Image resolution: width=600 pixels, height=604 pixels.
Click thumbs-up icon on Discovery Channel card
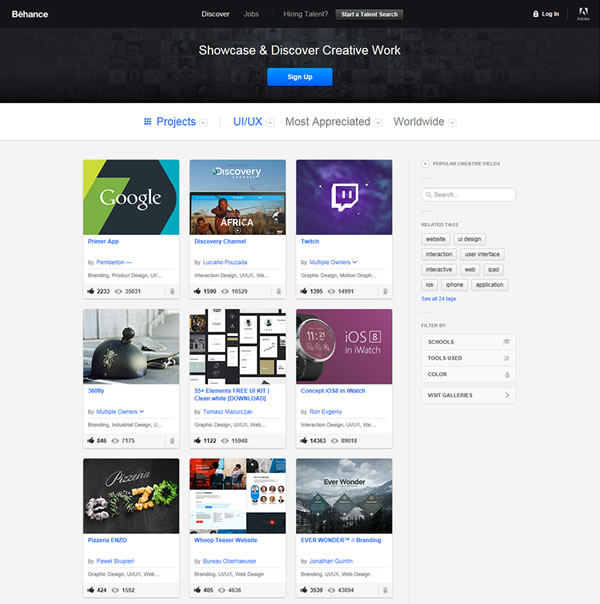pyautogui.click(x=197, y=291)
